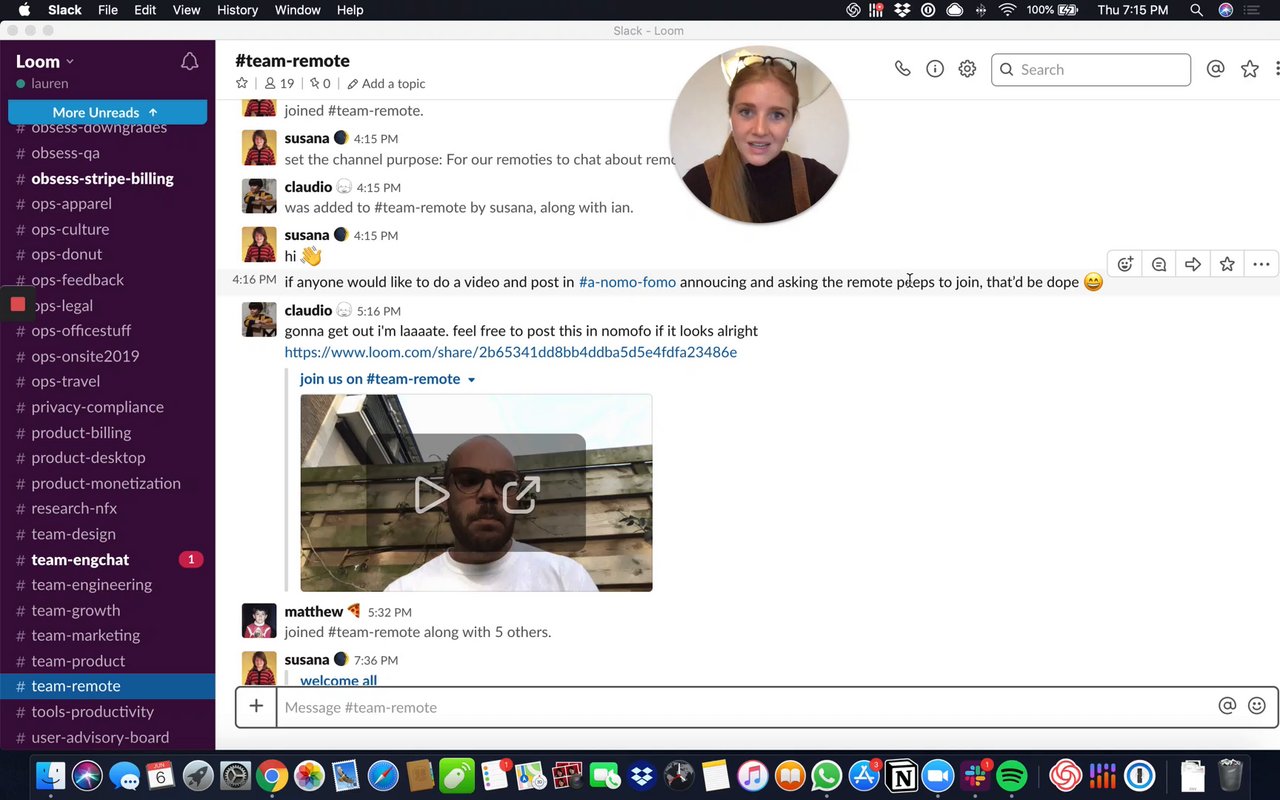Open Notion from the Dock

coord(901,776)
